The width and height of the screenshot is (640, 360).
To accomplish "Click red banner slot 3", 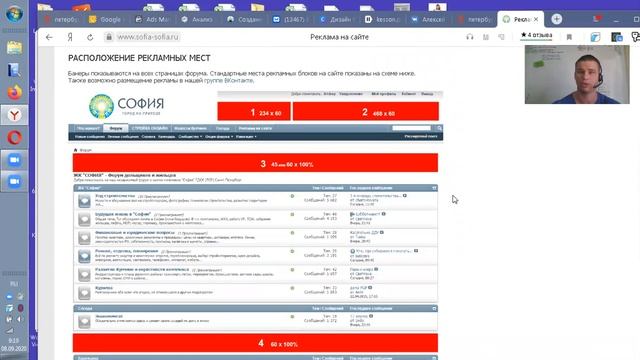I will (255, 163).
